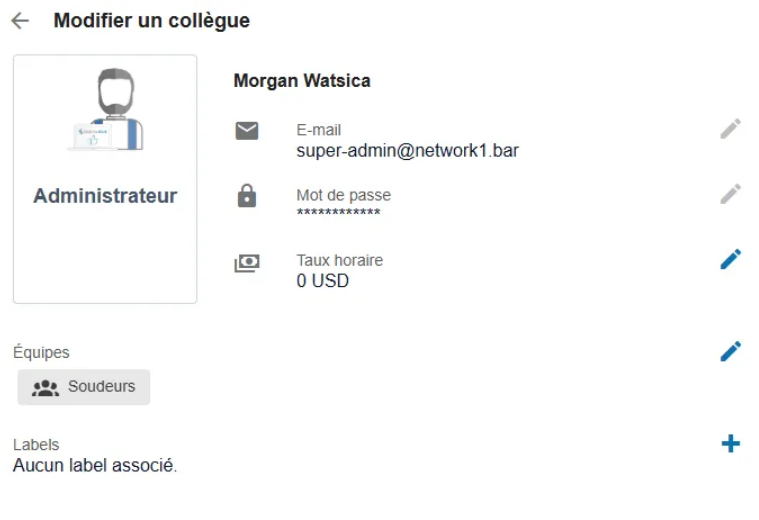This screenshot has height=520, width=759.
Task: Select the Soudeurs team chip
Action: [84, 387]
